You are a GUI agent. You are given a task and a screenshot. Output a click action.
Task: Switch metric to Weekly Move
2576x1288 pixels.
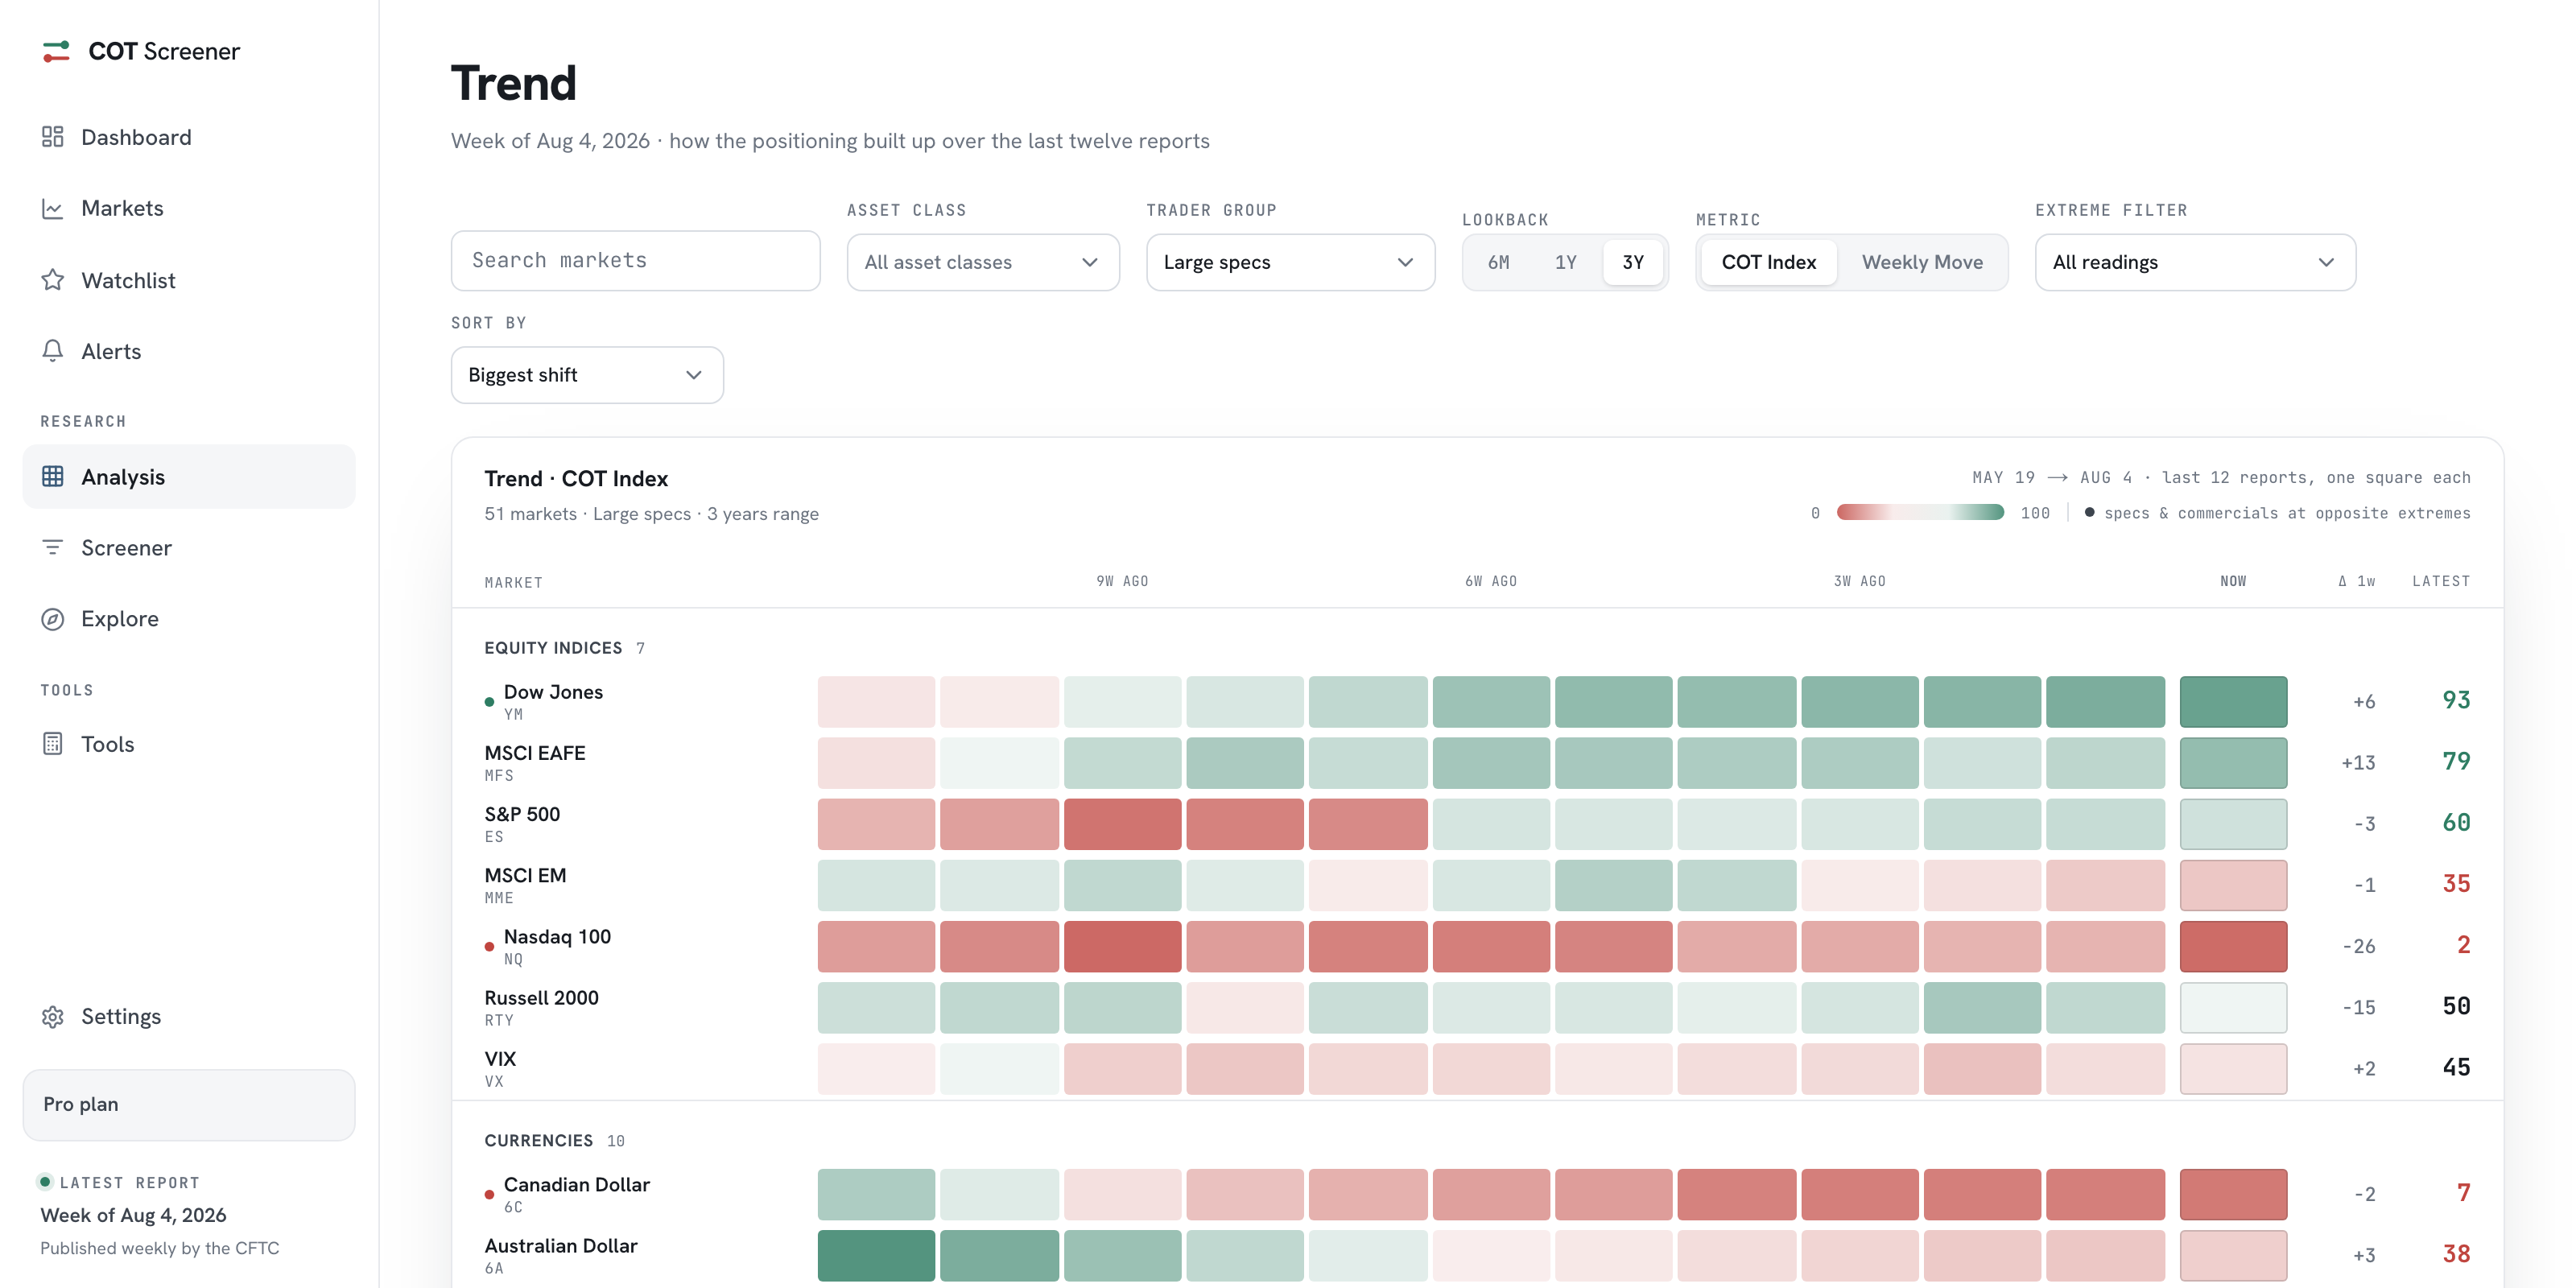pyautogui.click(x=1922, y=262)
